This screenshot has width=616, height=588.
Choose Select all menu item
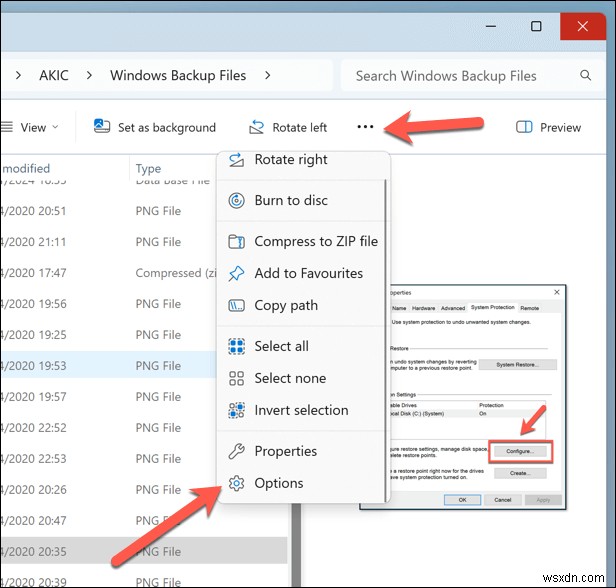301,346
